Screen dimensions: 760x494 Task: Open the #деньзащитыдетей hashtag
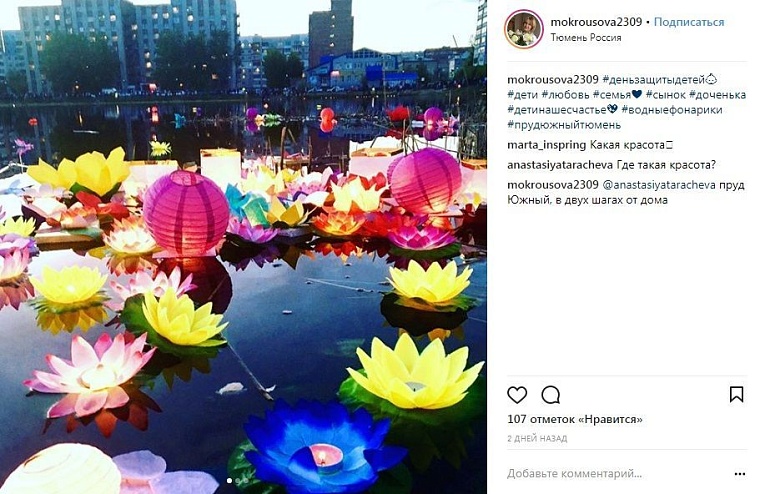652,80
